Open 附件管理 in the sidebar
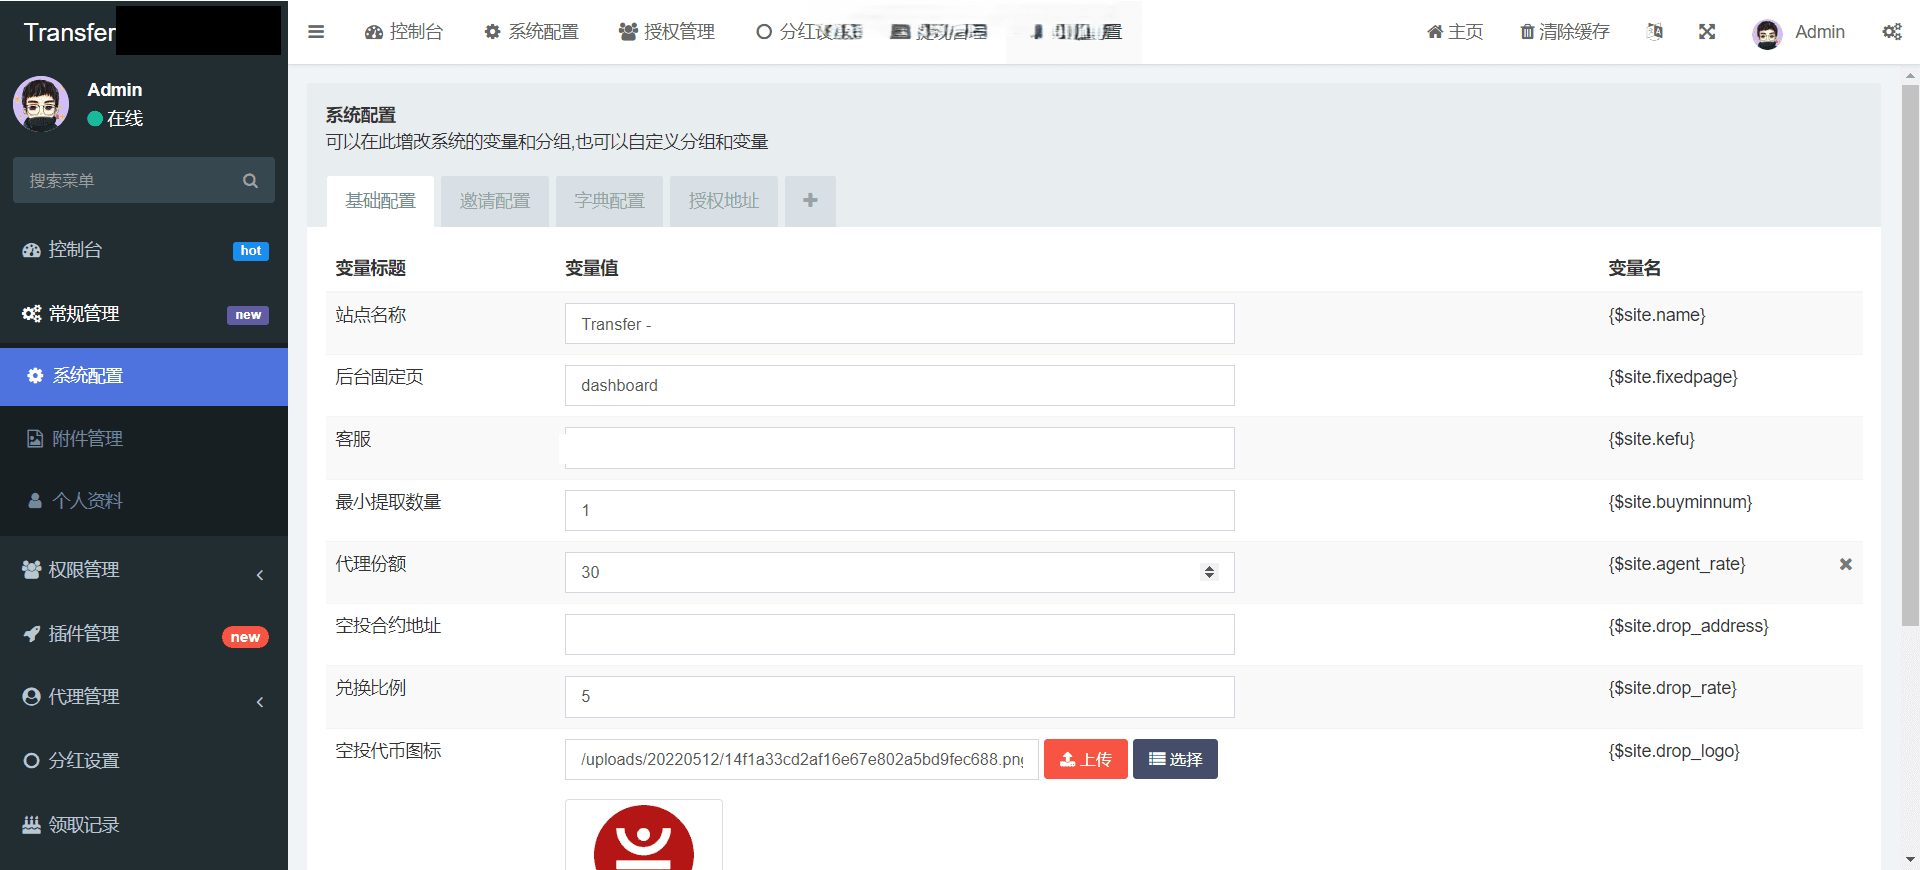This screenshot has width=1920, height=870. (88, 439)
